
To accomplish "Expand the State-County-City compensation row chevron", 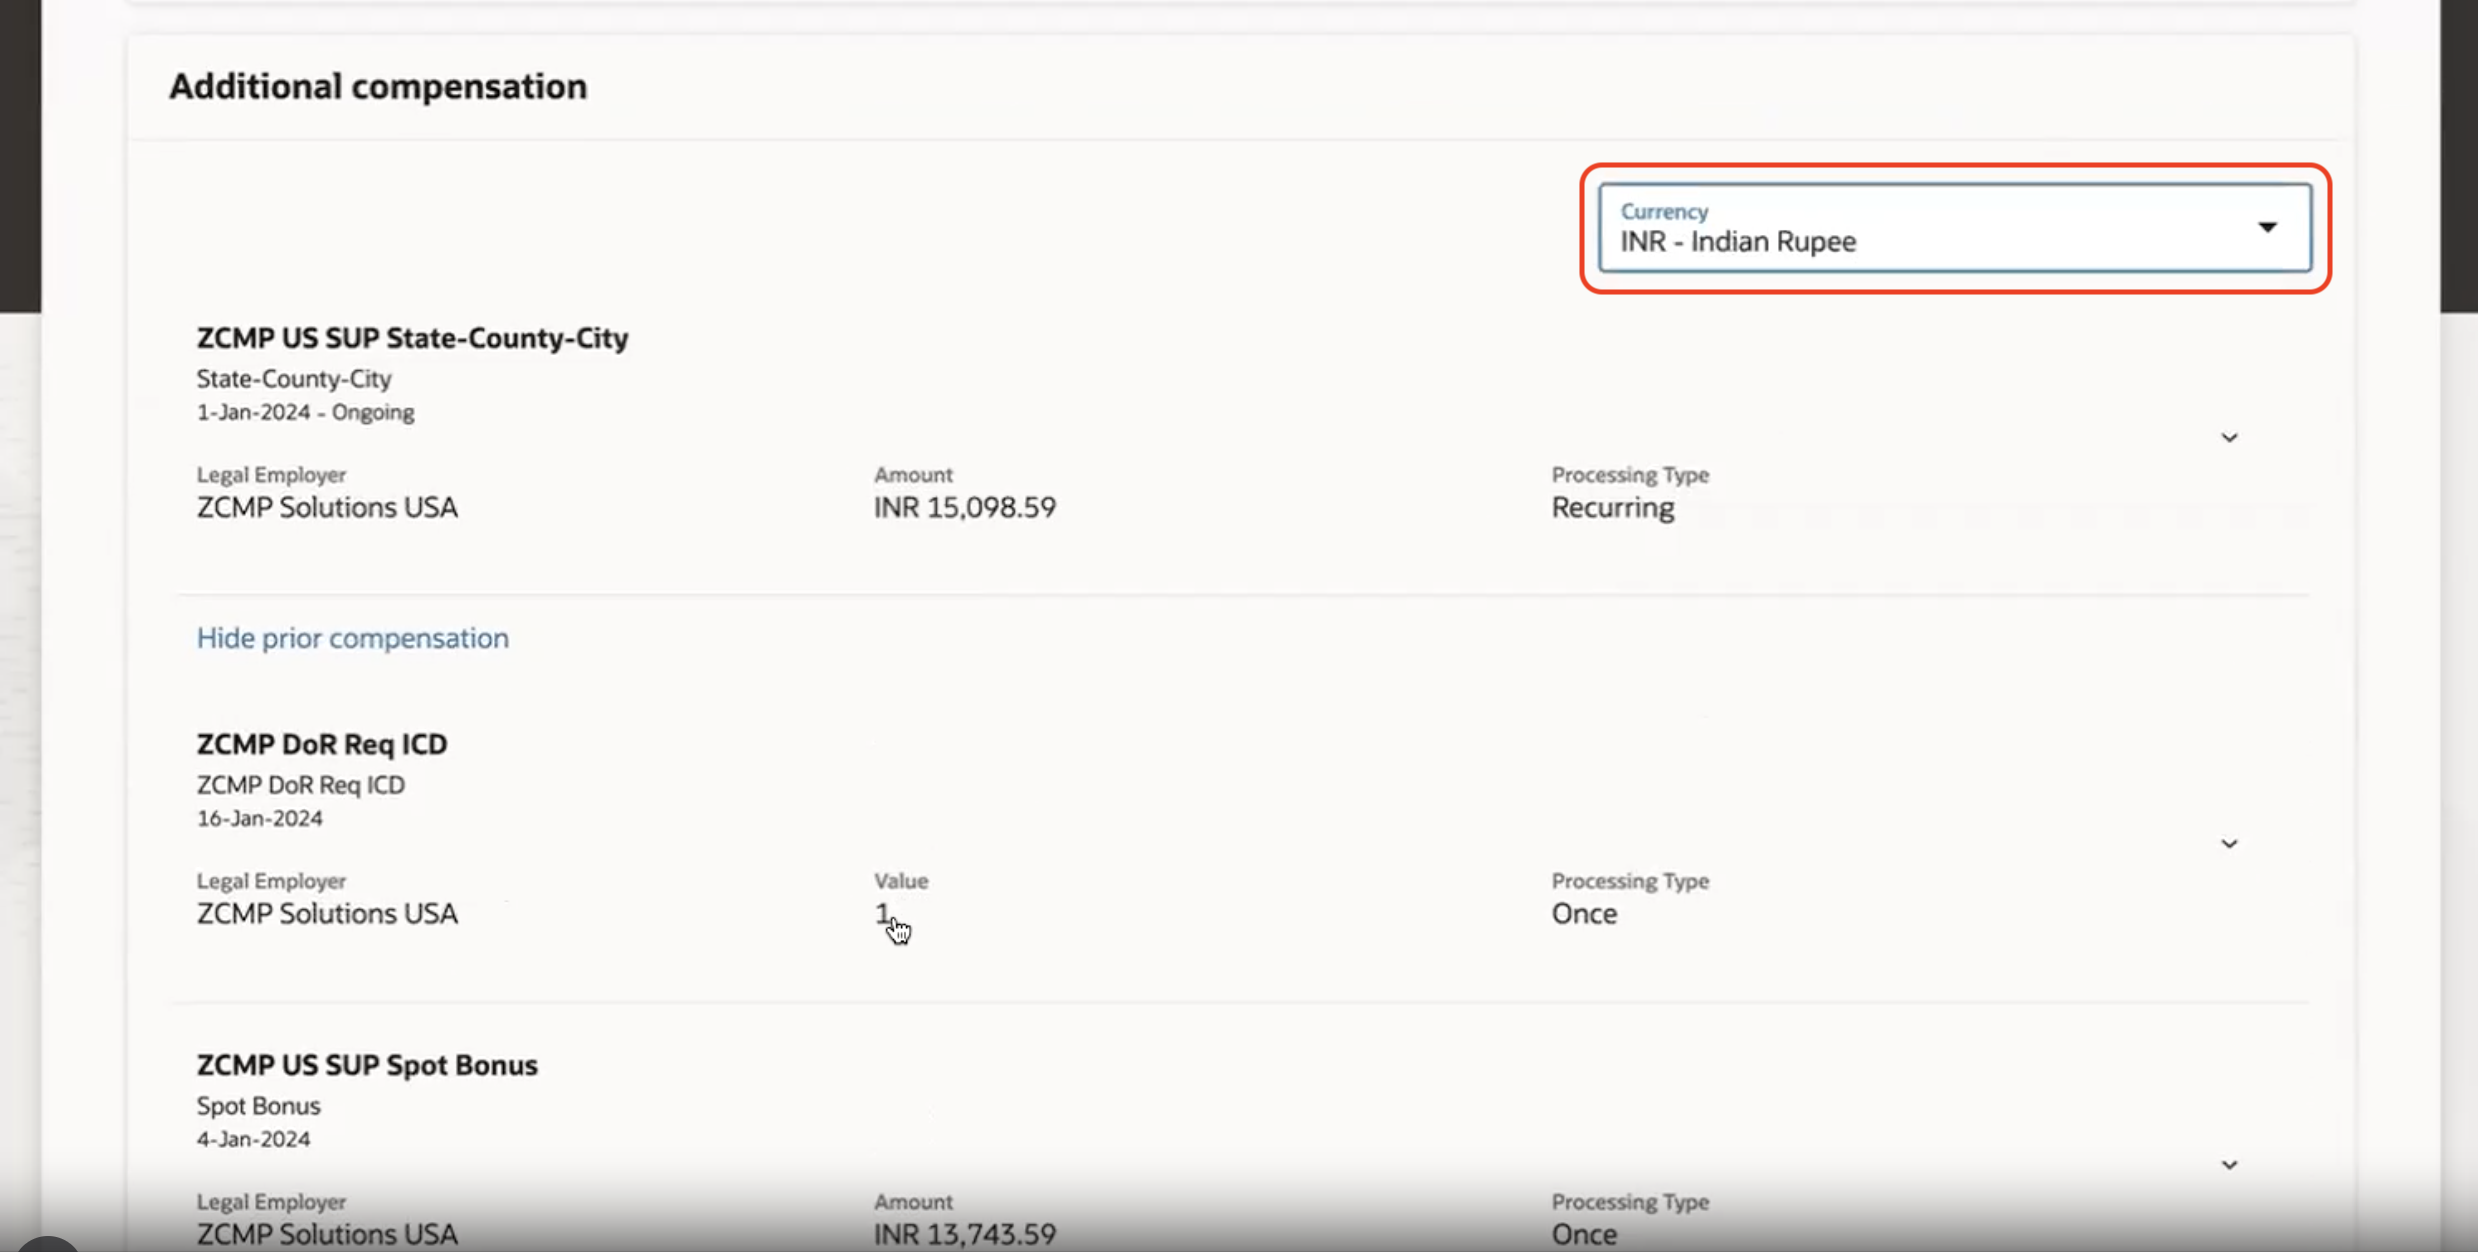I will (x=2229, y=438).
